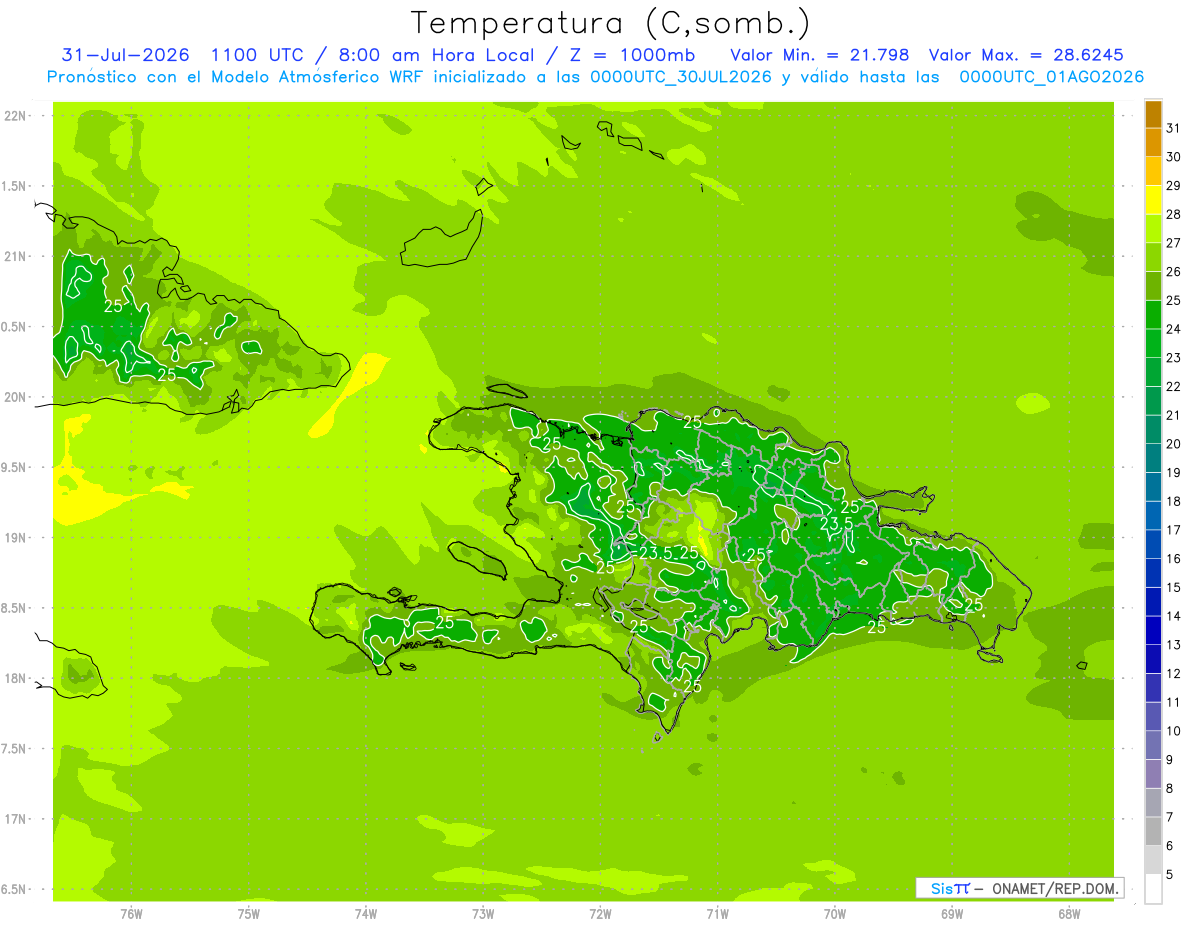Click the Valor Min. = 21.798 text
The image size is (1200, 927).
[820, 55]
